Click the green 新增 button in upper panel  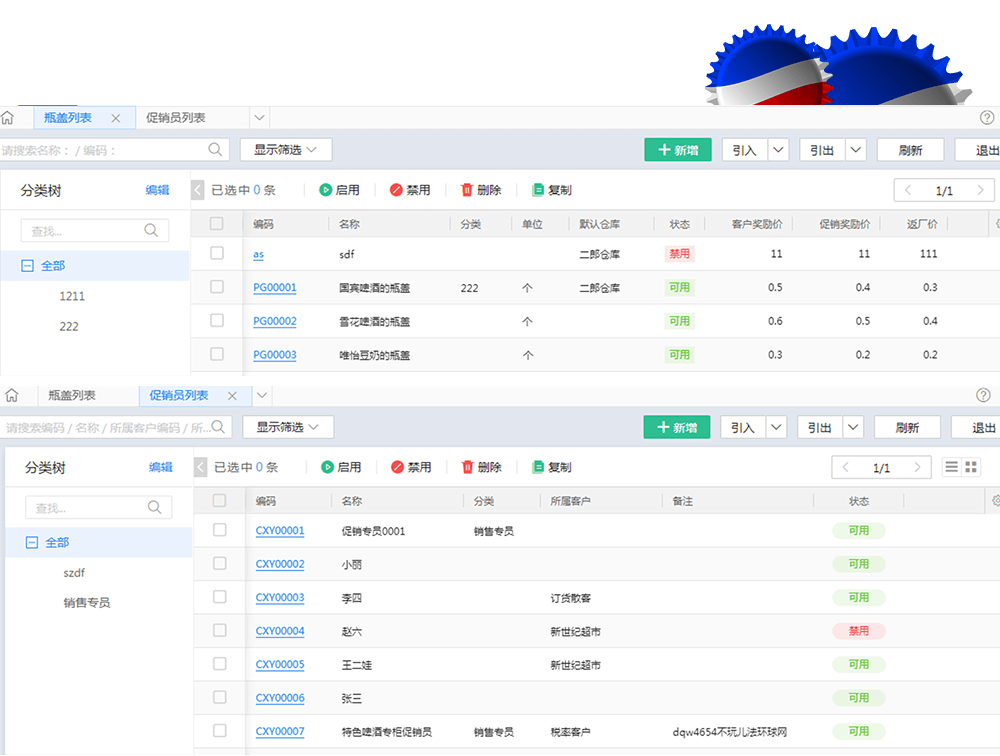(677, 150)
